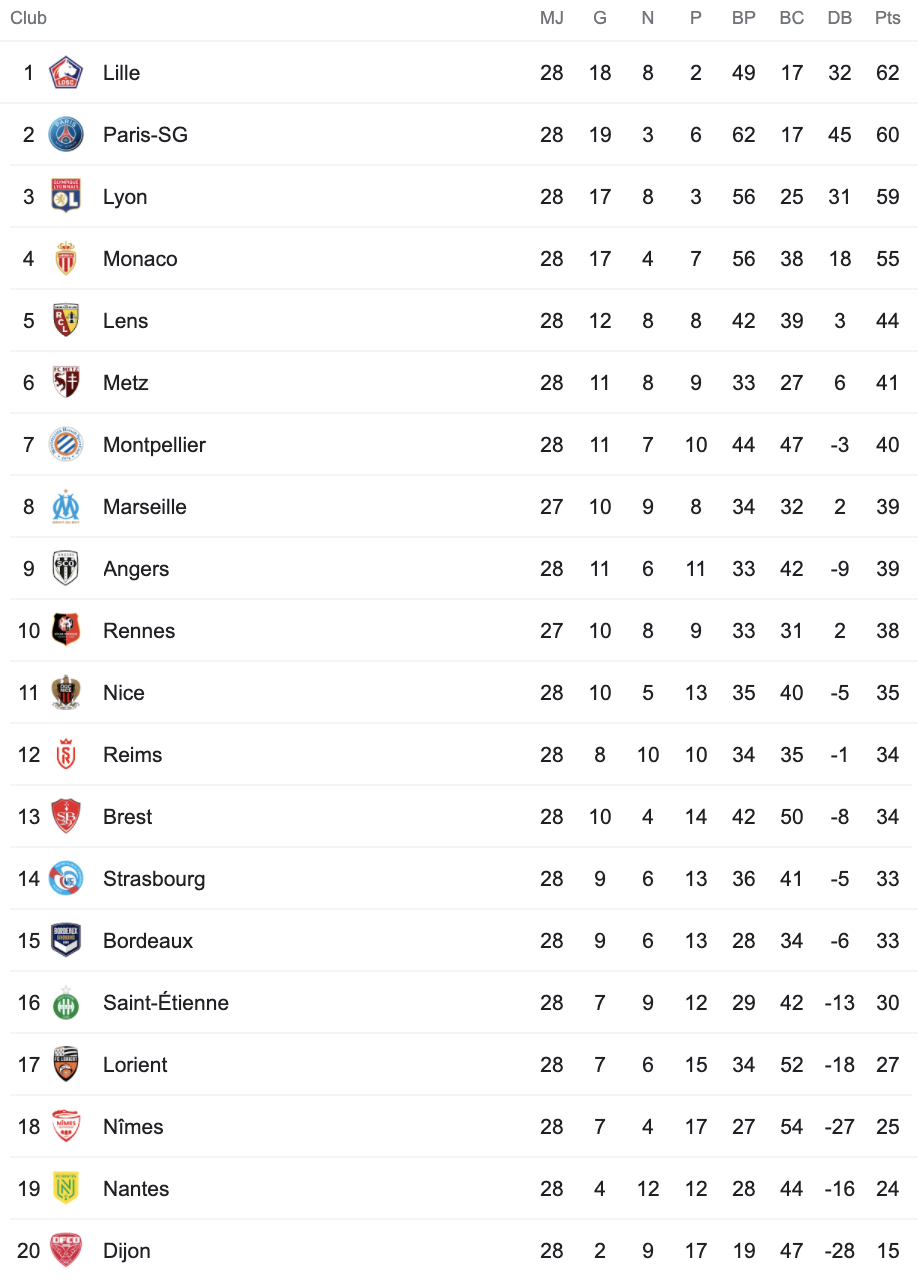Image resolution: width=918 pixels, height=1282 pixels.
Task: Click the Lille club crest icon
Action: pyautogui.click(x=66, y=73)
